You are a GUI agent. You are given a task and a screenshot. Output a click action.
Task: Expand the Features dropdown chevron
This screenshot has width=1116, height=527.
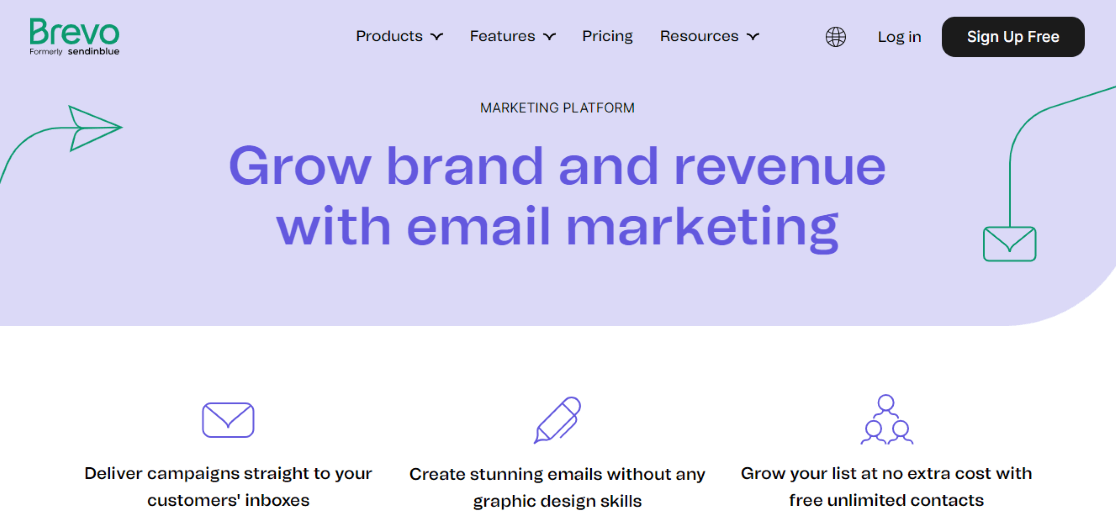point(550,37)
